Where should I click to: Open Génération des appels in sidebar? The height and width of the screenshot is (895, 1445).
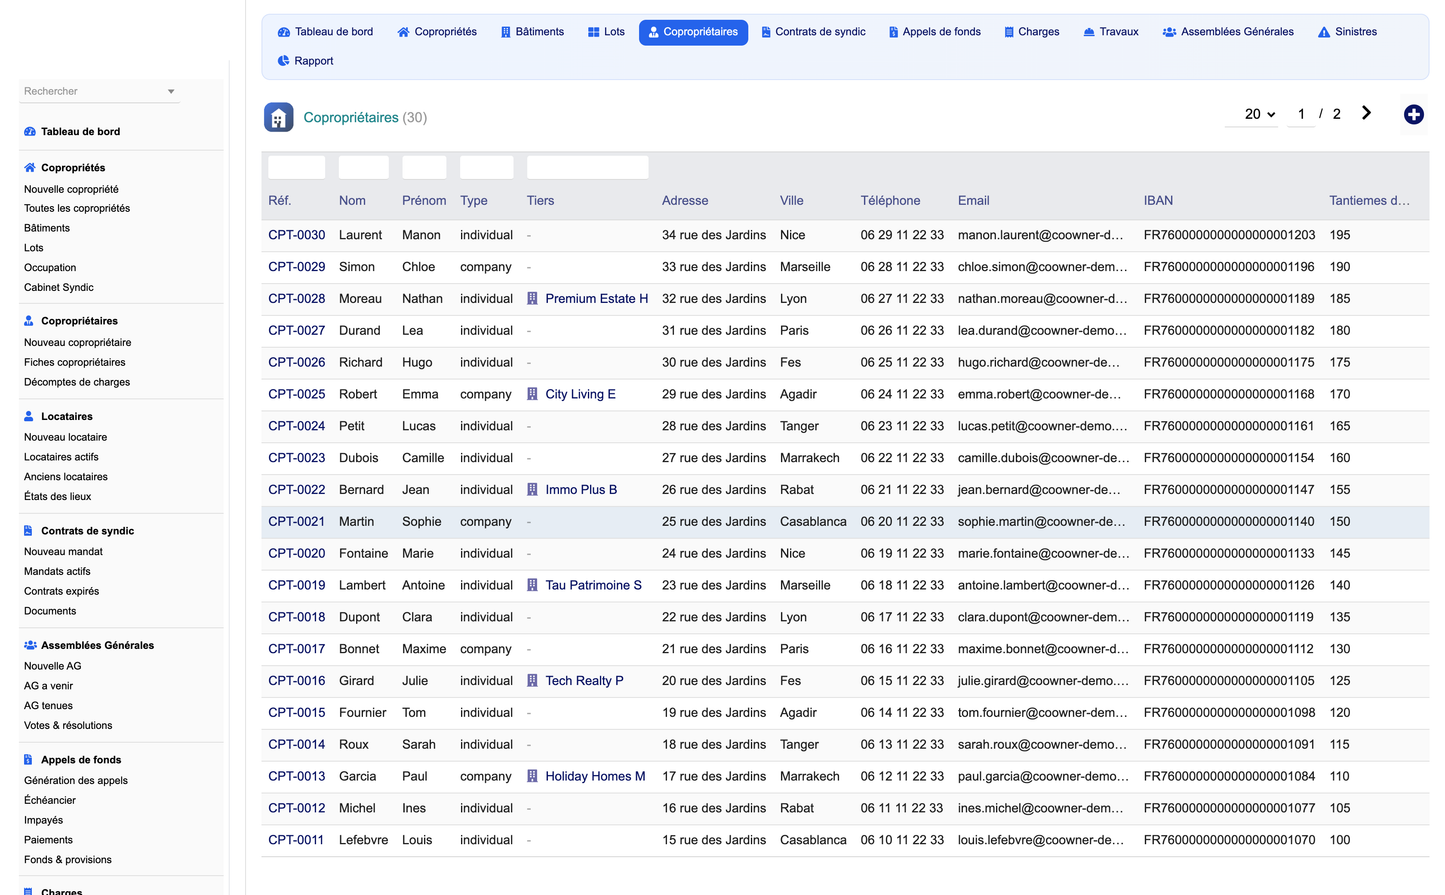(x=76, y=781)
